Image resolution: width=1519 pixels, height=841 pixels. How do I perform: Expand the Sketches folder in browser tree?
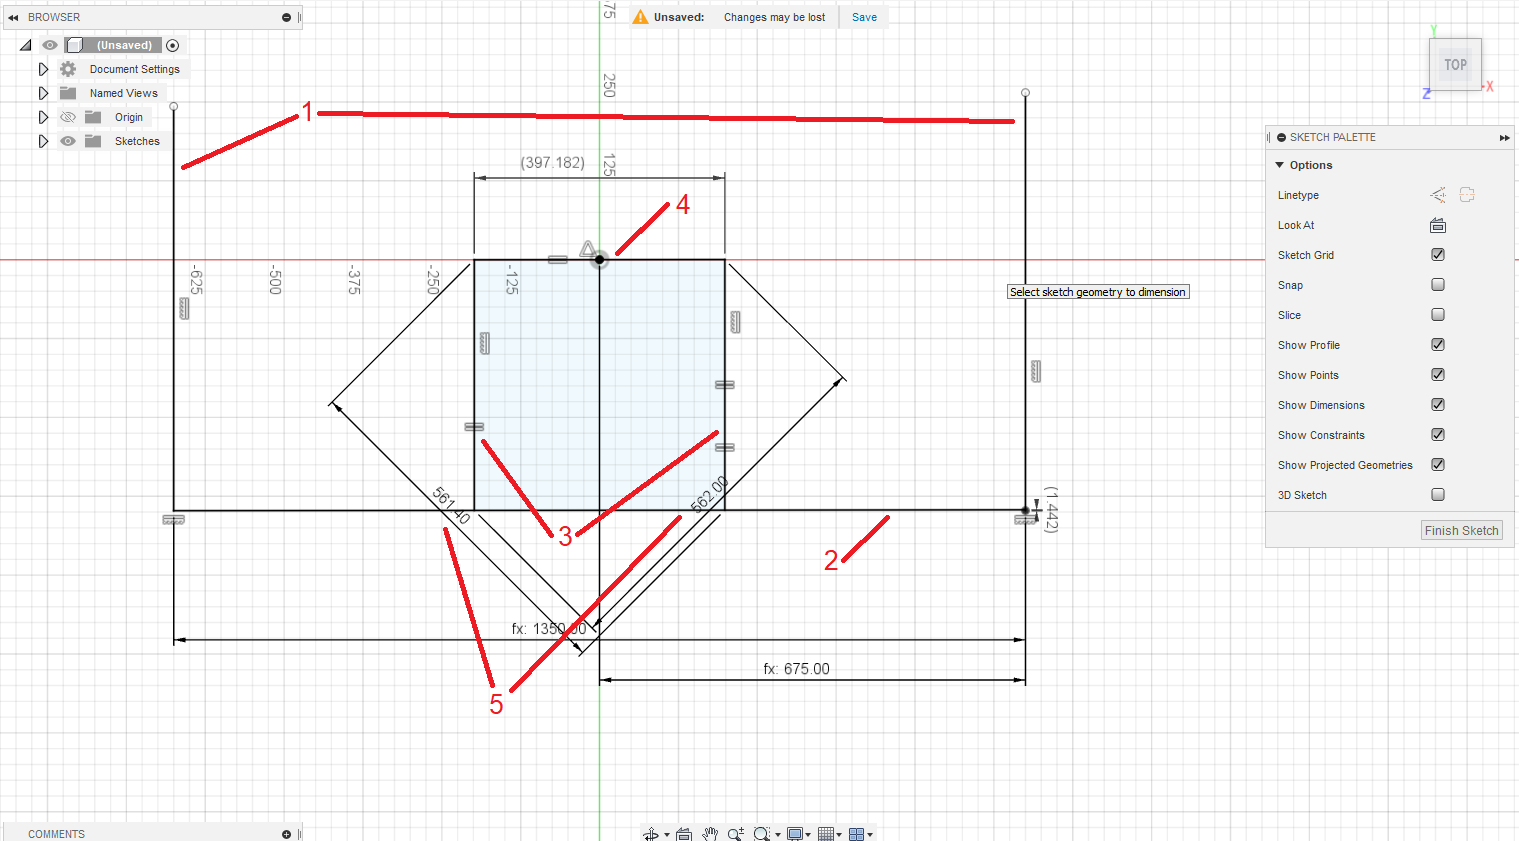(43, 141)
